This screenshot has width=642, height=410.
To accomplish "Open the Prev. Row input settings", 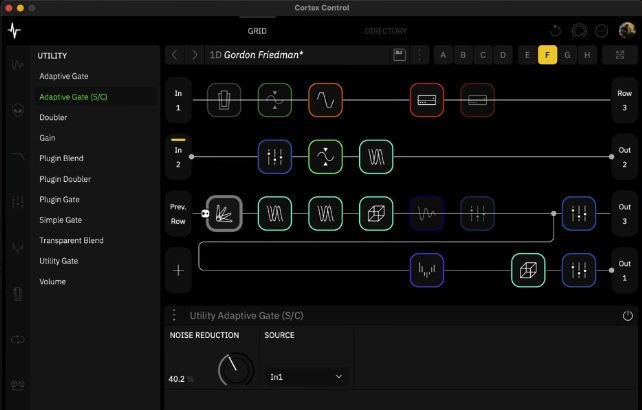I will click(x=178, y=214).
